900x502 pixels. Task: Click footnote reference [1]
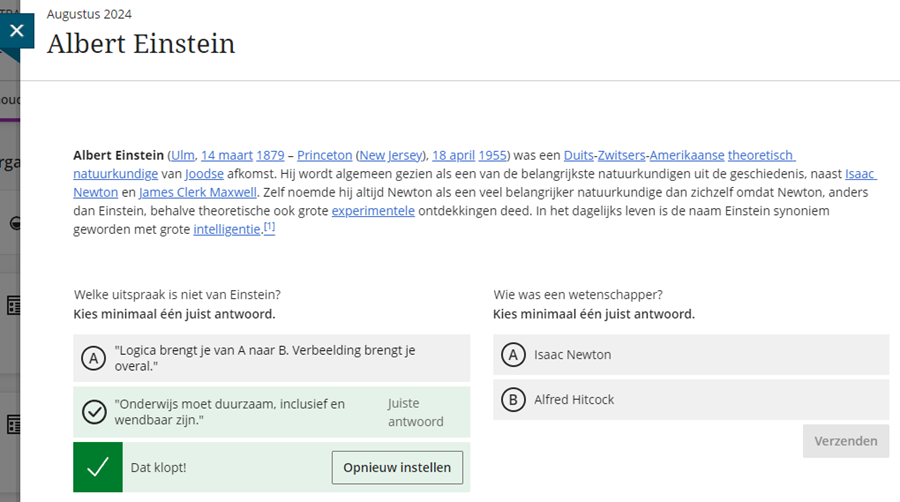[x=269, y=227]
